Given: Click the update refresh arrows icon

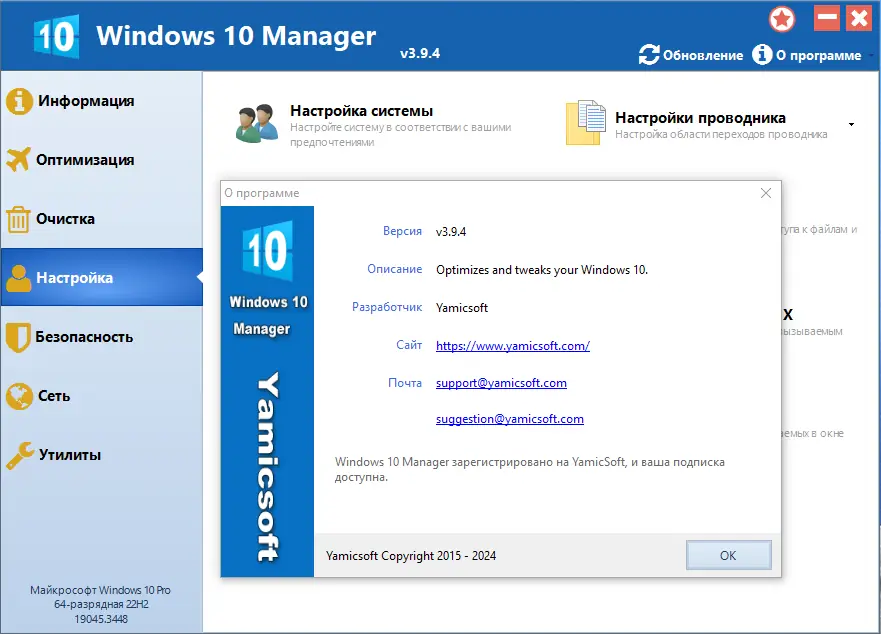Looking at the screenshot, I should [649, 55].
